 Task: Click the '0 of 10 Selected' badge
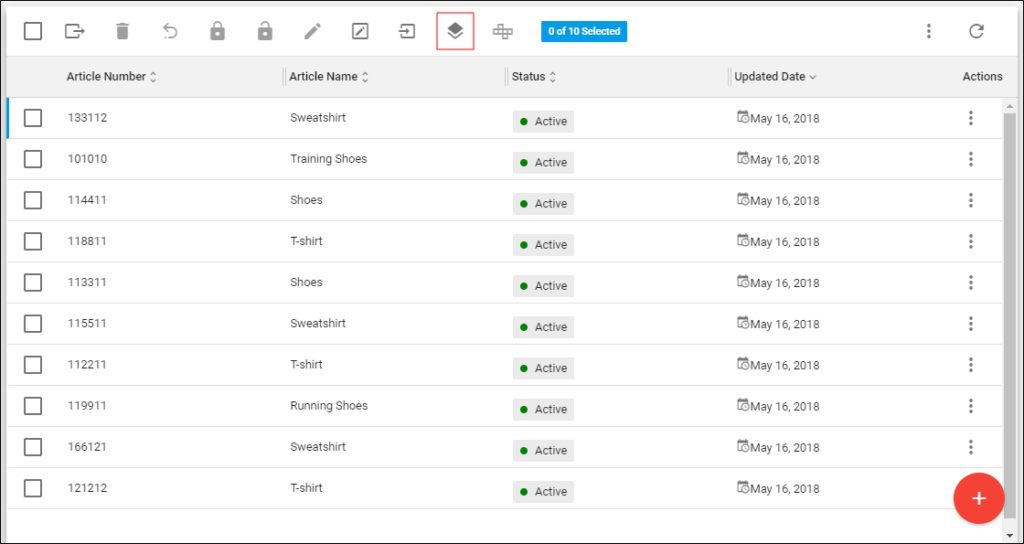pos(584,31)
